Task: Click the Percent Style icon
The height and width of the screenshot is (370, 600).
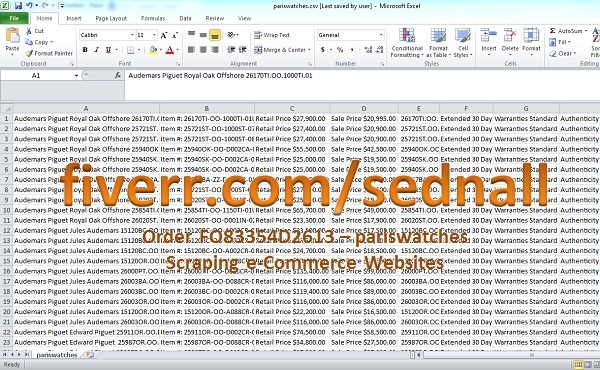Action: (x=340, y=50)
